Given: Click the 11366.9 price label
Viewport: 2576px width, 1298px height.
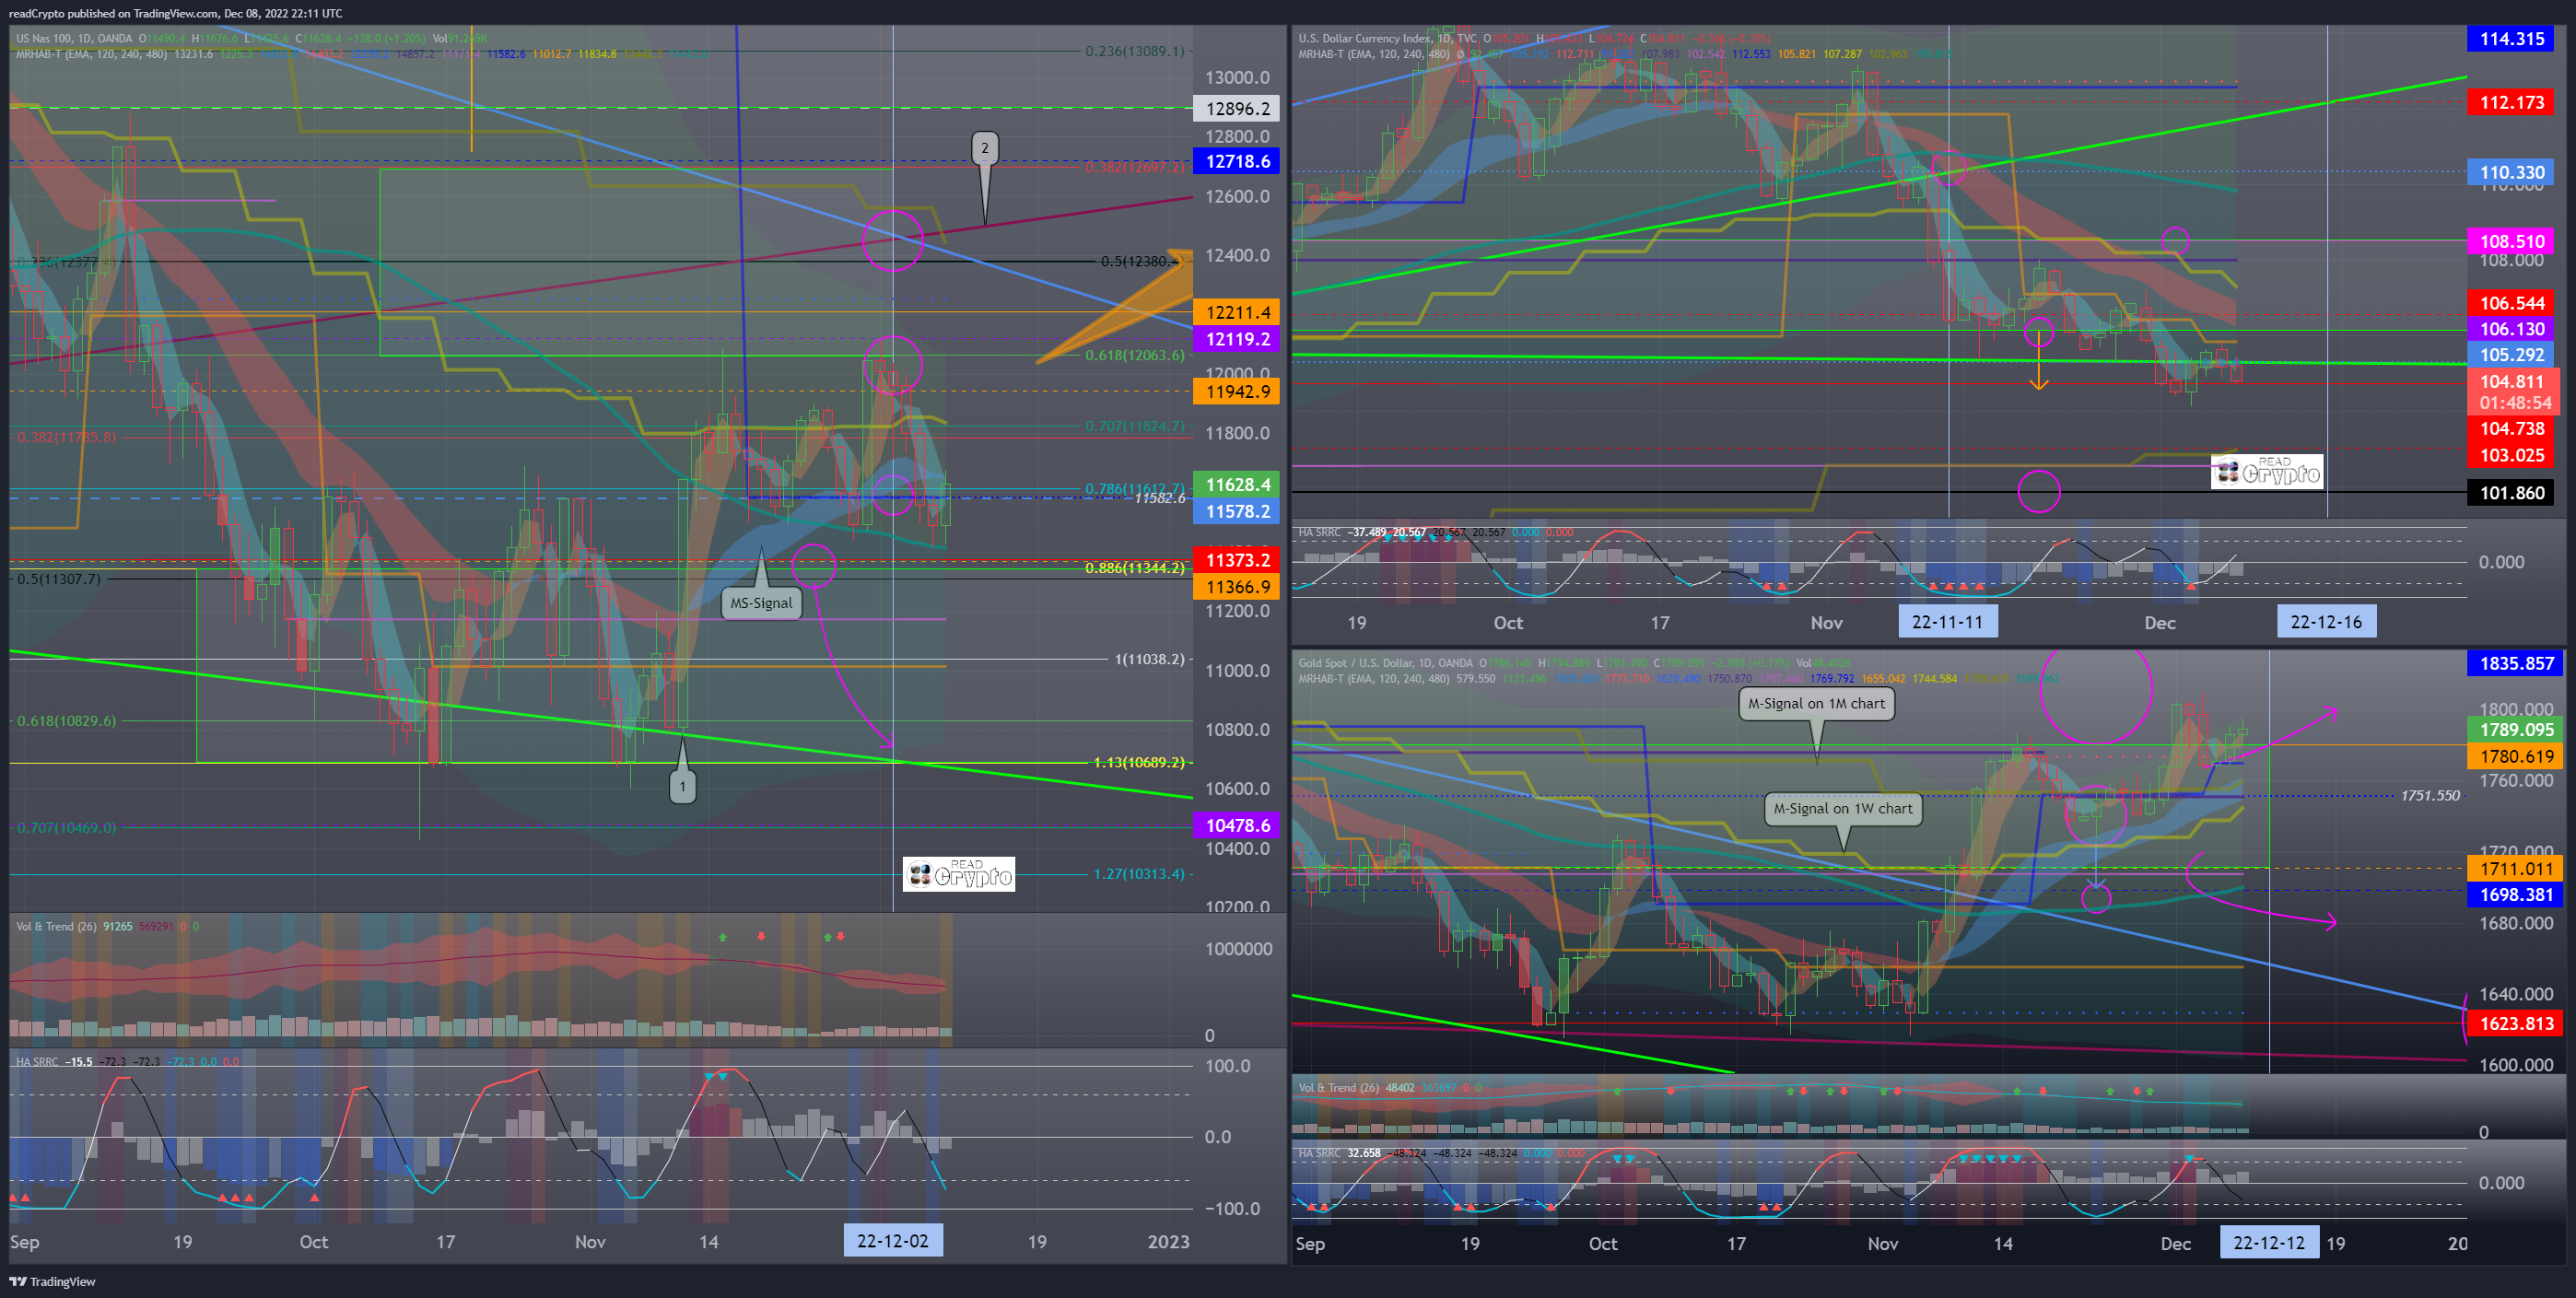Looking at the screenshot, I should 1236,587.
